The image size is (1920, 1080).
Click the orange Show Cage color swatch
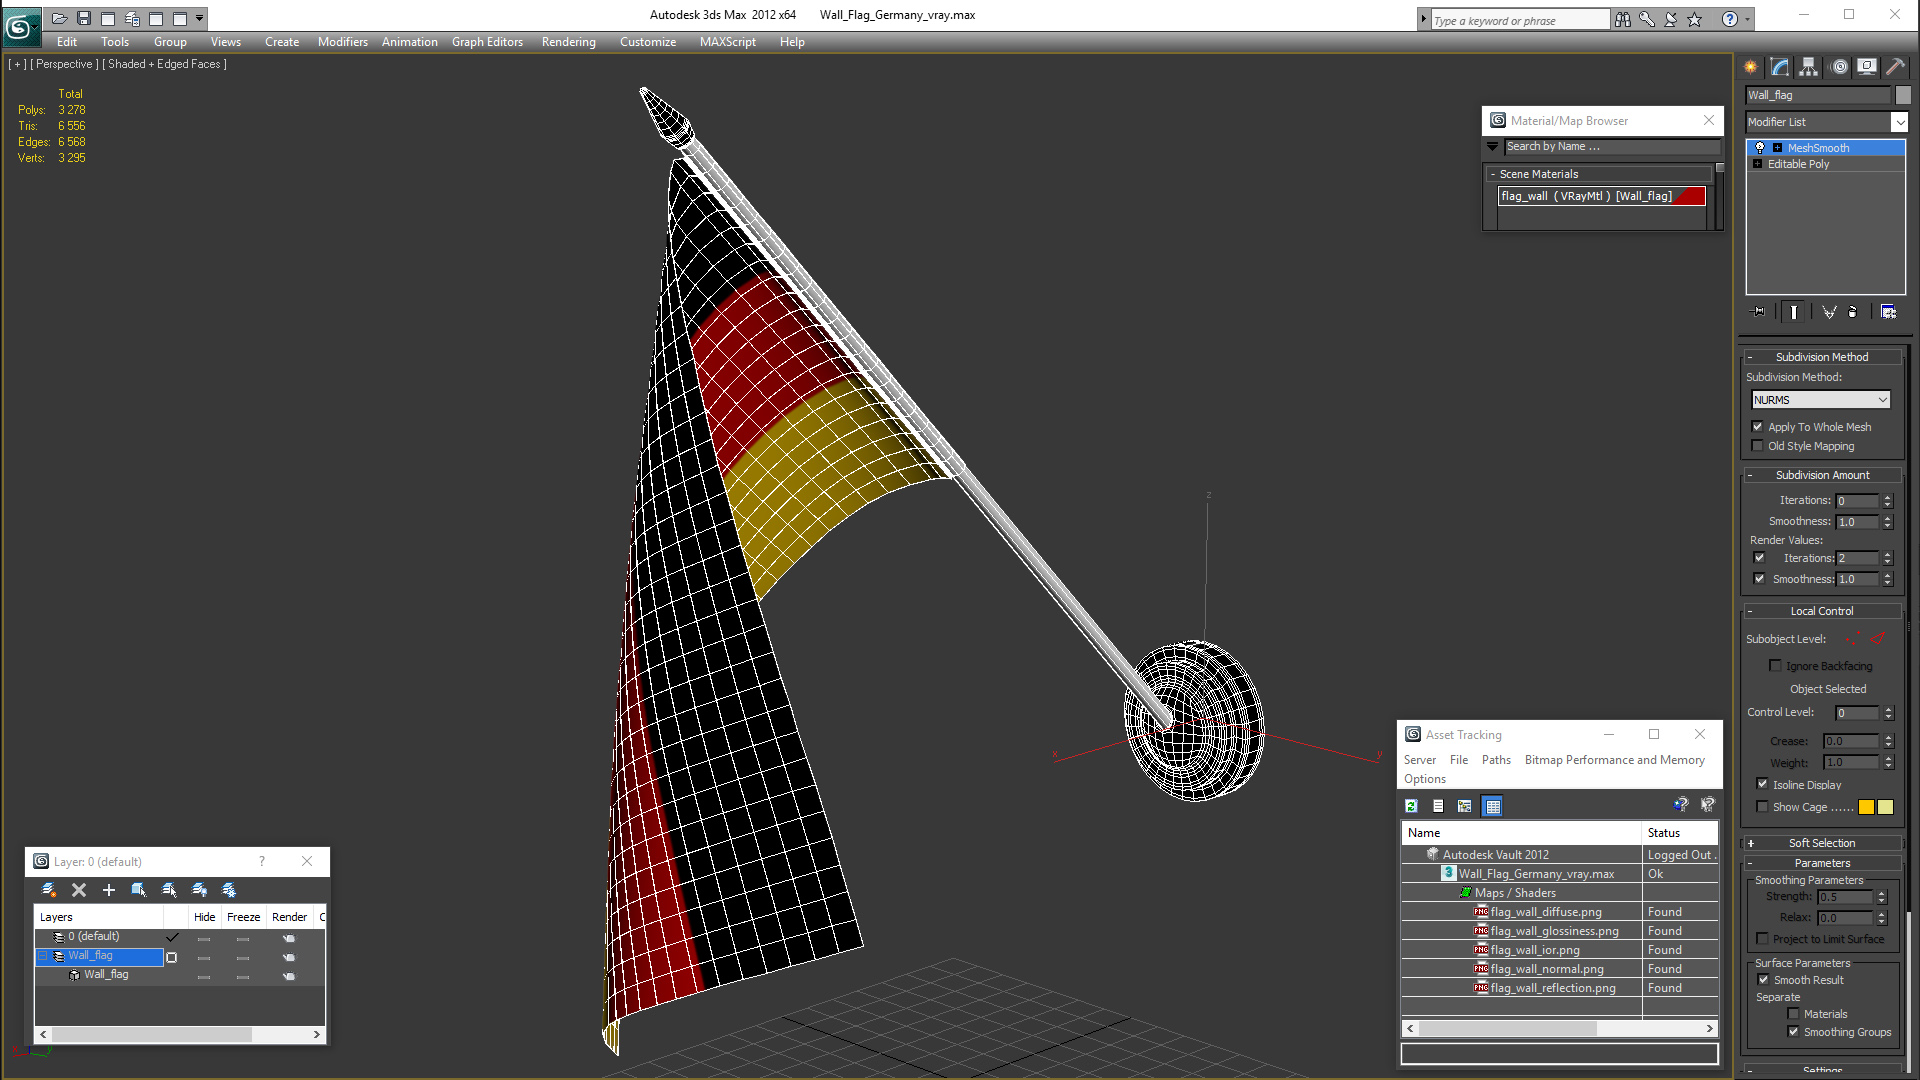coord(1866,807)
